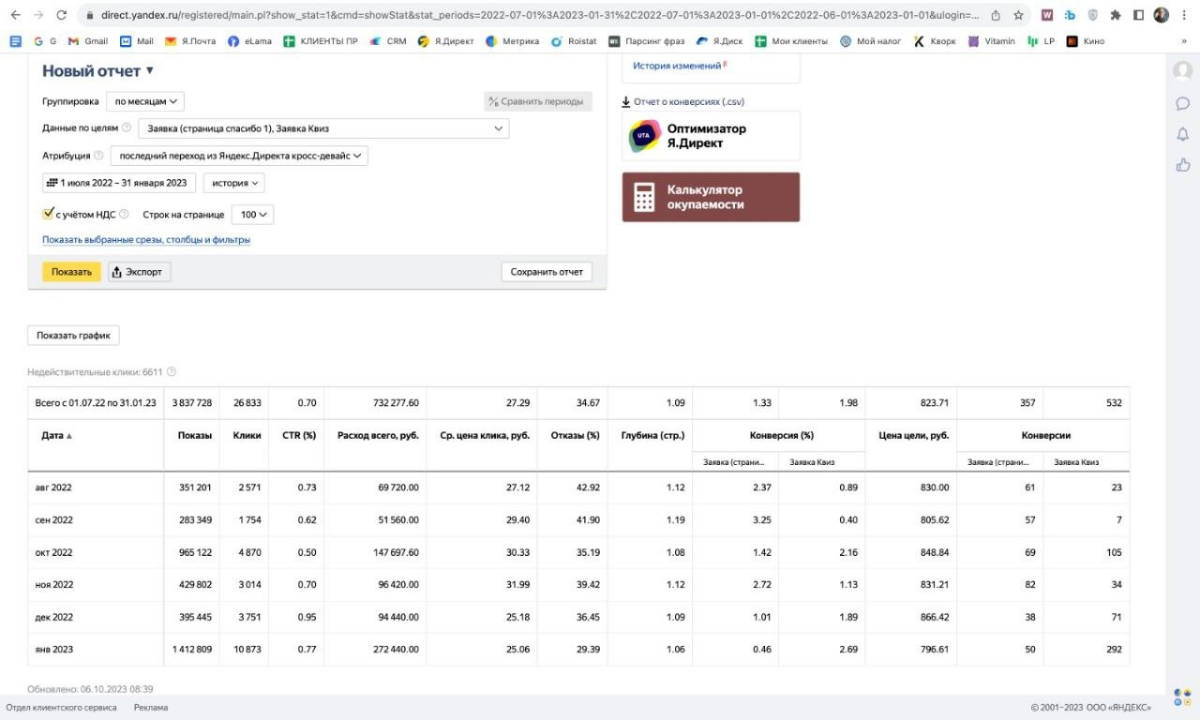
Task: Expand the Новый отчет title menu
Action: pos(98,71)
